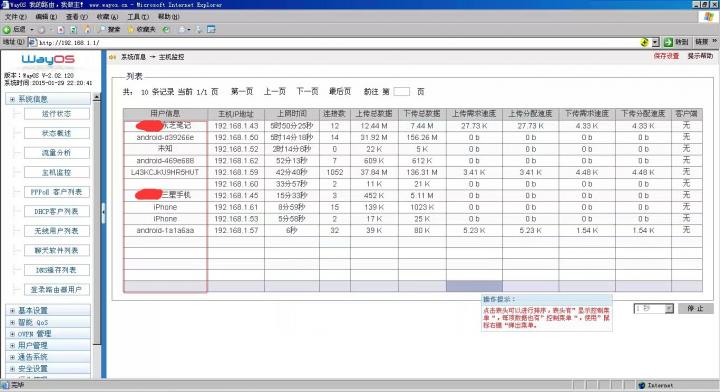The image size is (720, 392).
Task: Open 主机监控 in the sidebar
Action: coord(56,172)
